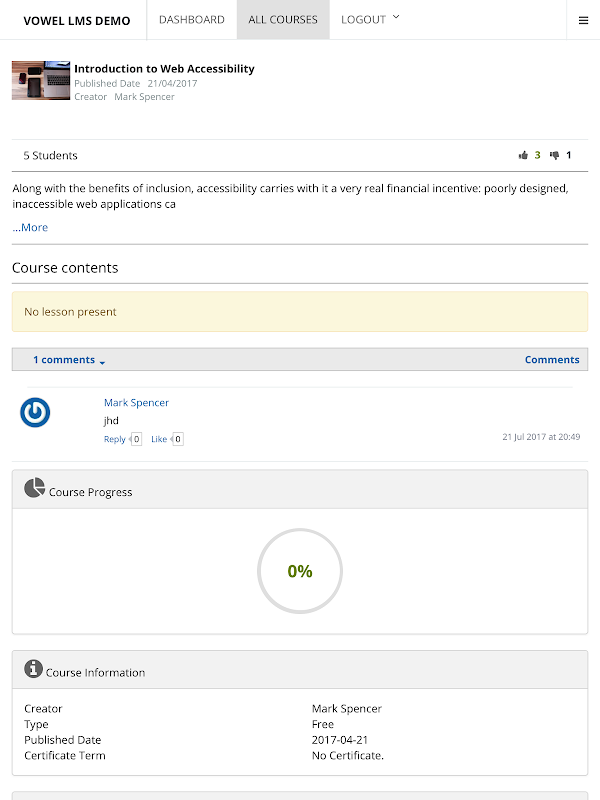Go to the Dashboard tab
The width and height of the screenshot is (600, 800).
(191, 20)
